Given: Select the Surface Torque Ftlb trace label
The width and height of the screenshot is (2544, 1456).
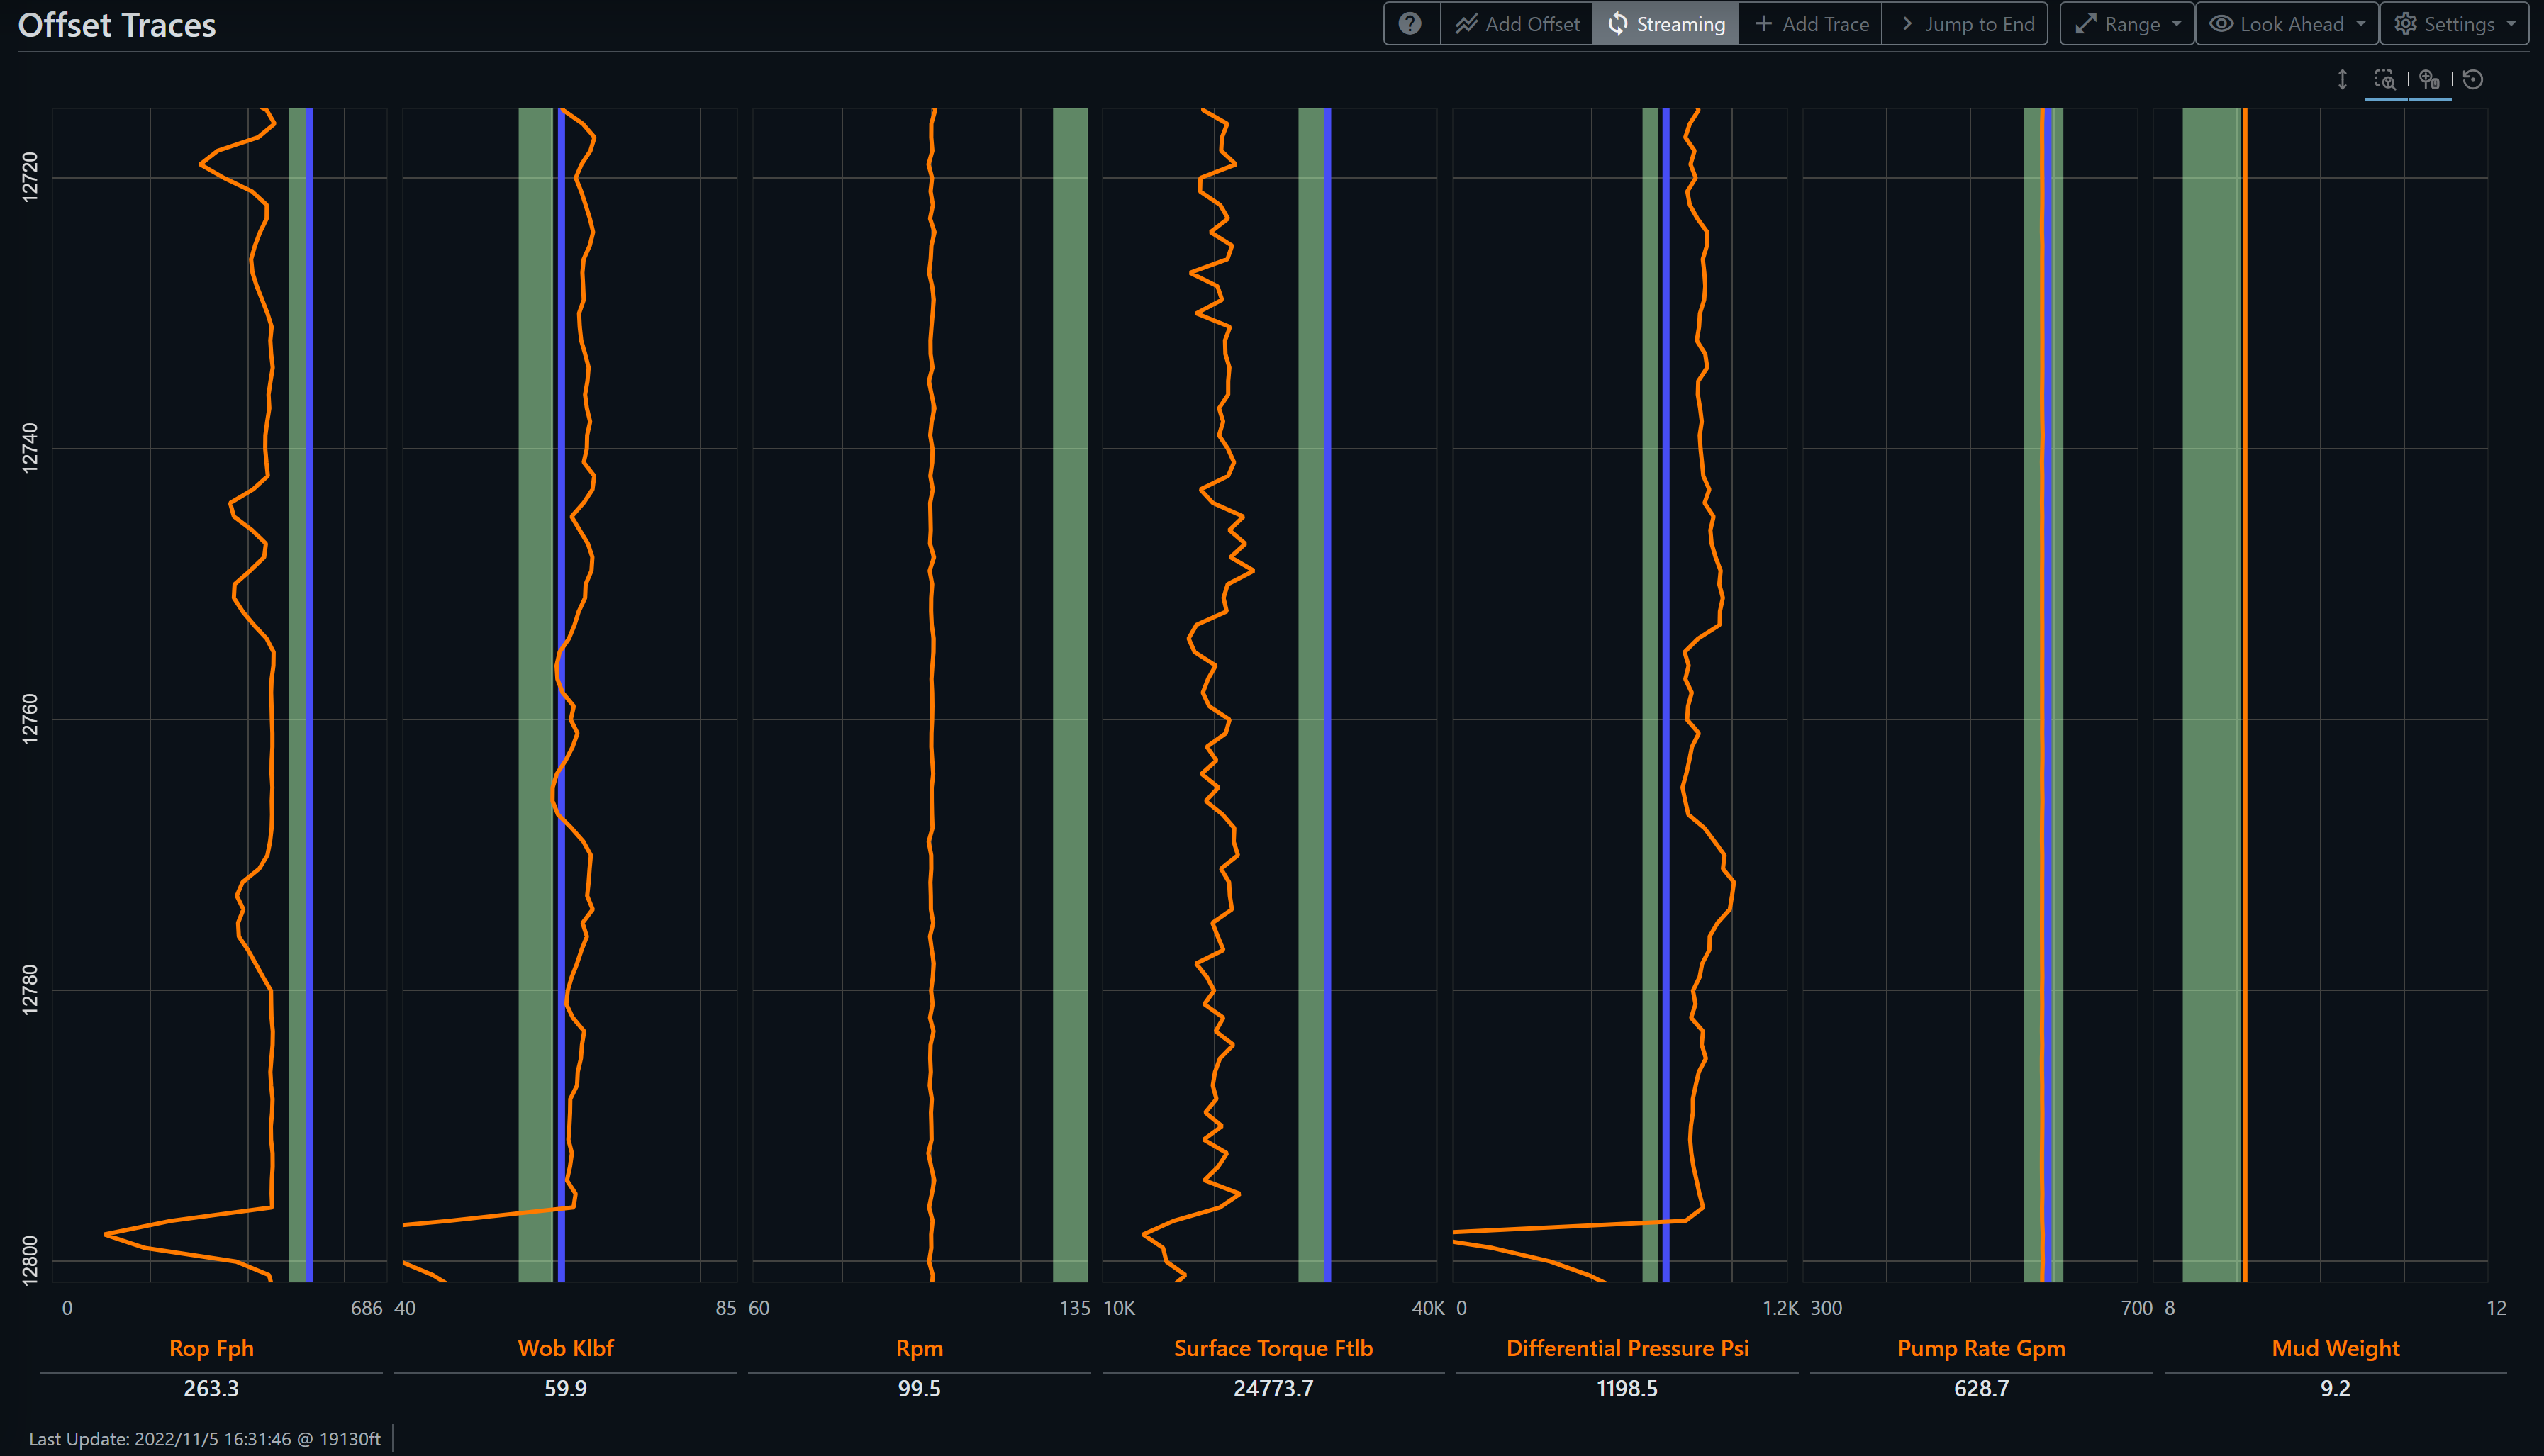Looking at the screenshot, I should point(1273,1348).
